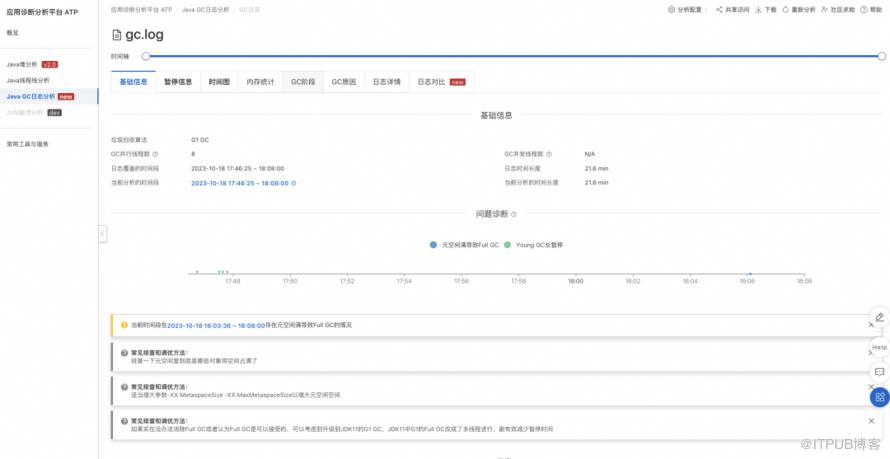Dismiss the bottom JDK11 tuning suggestion card
This screenshot has height=459, width=890.
[x=871, y=421]
